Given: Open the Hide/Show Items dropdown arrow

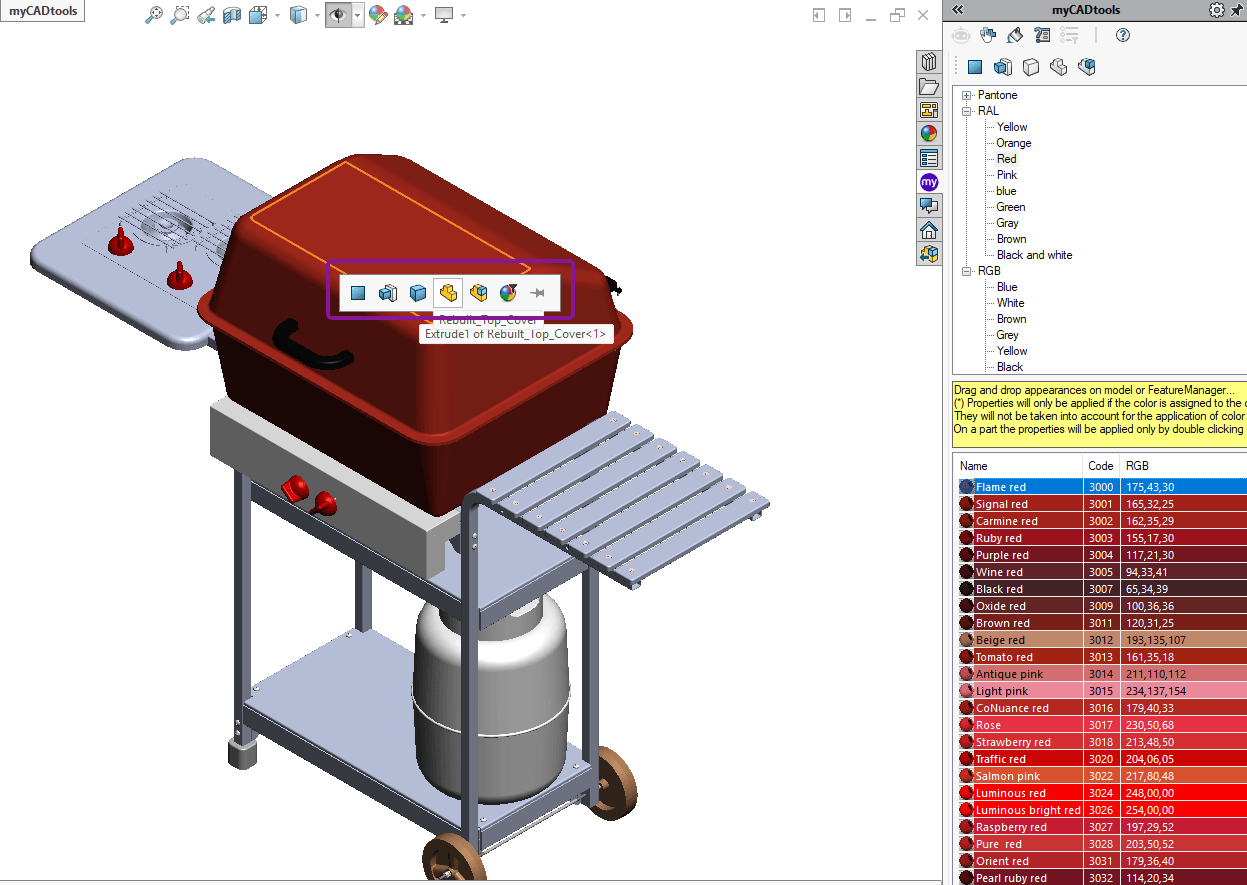Looking at the screenshot, I should pos(357,15).
